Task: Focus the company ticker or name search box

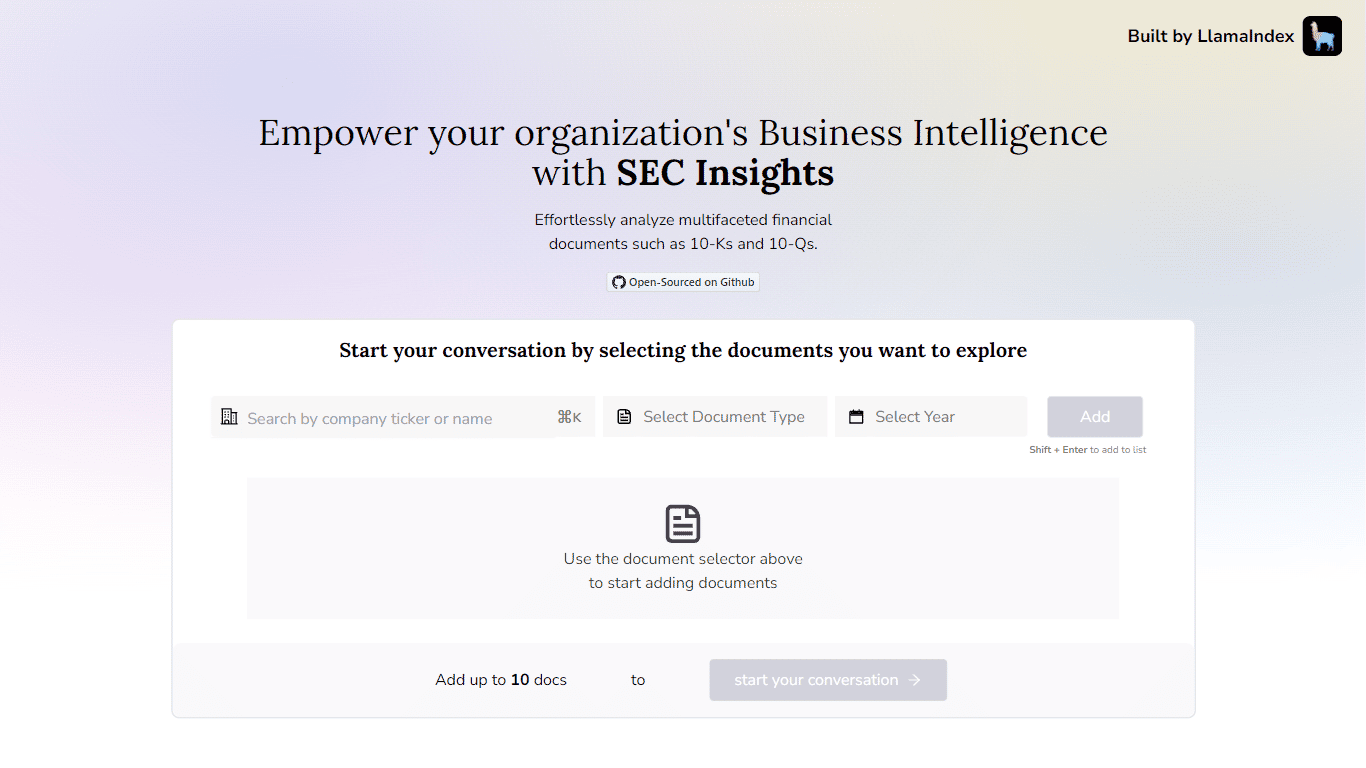Action: 390,418
